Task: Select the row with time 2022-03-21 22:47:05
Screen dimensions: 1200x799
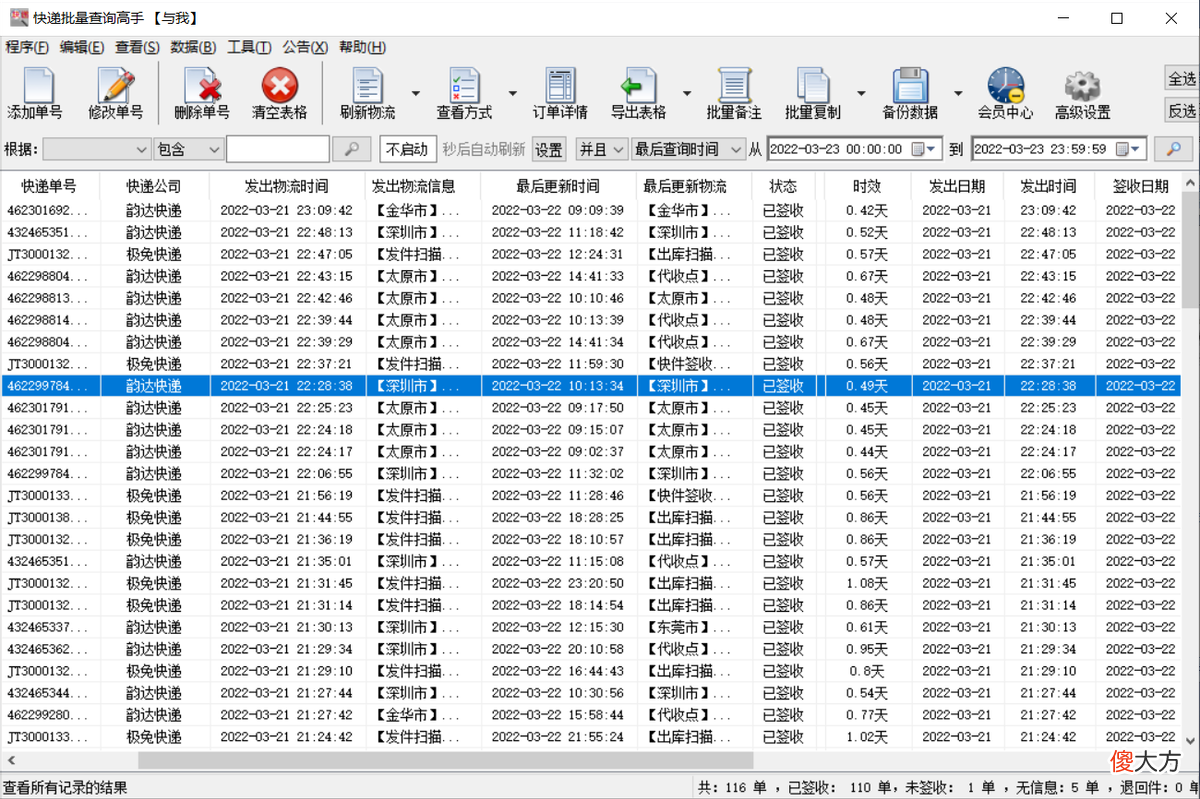Action: coord(590,254)
